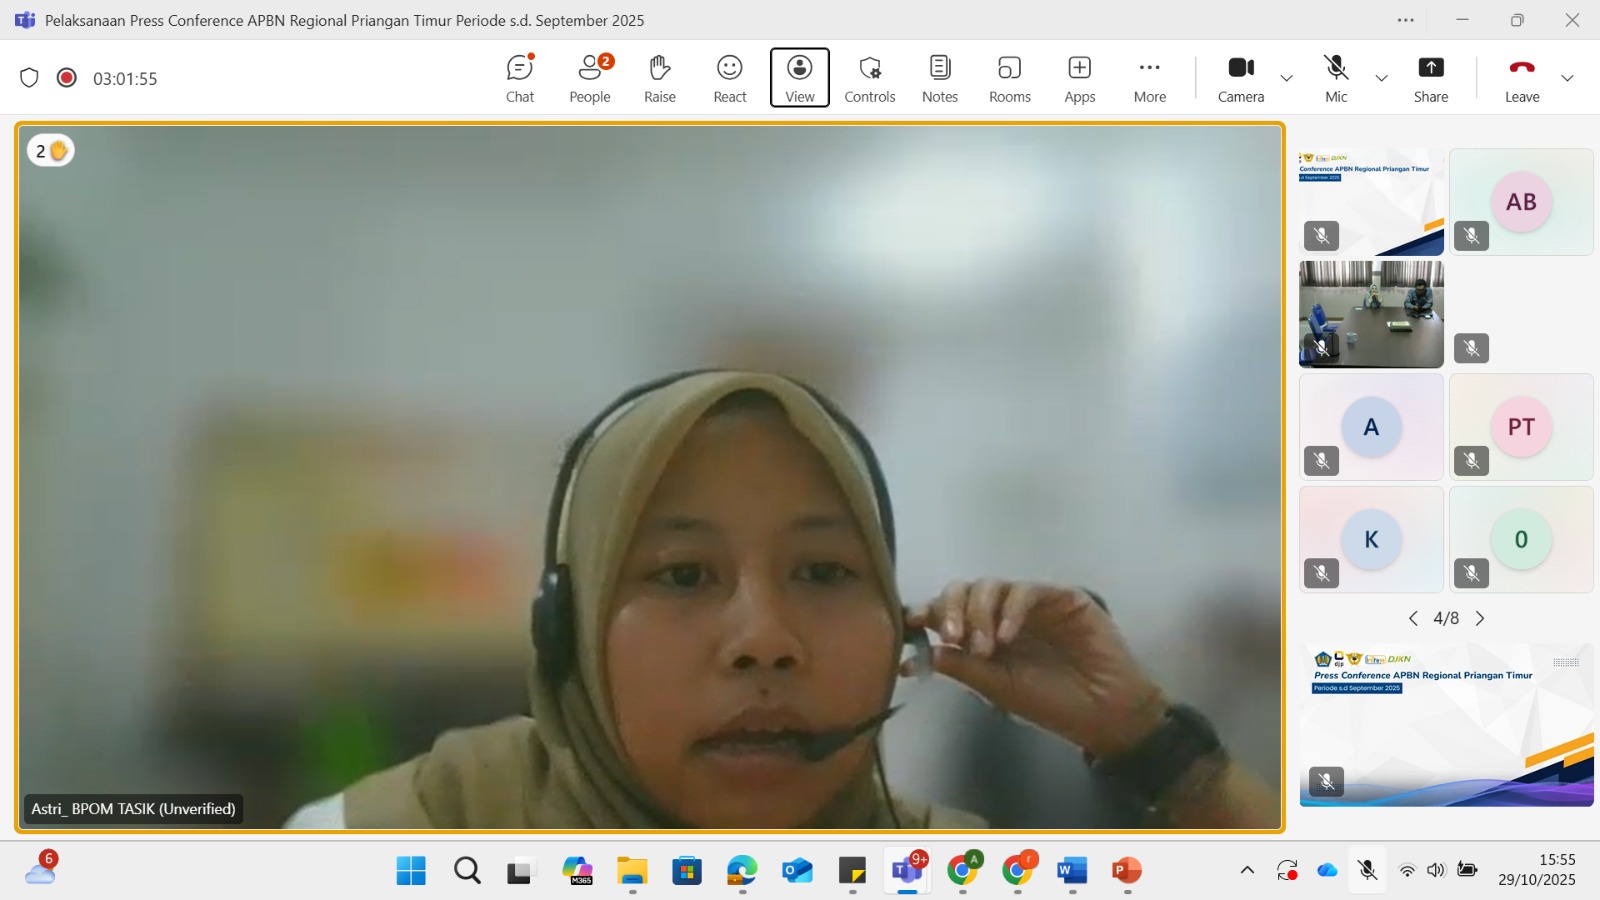Select the meeting room video thumbnail
1600x900 pixels.
[x=1371, y=314]
